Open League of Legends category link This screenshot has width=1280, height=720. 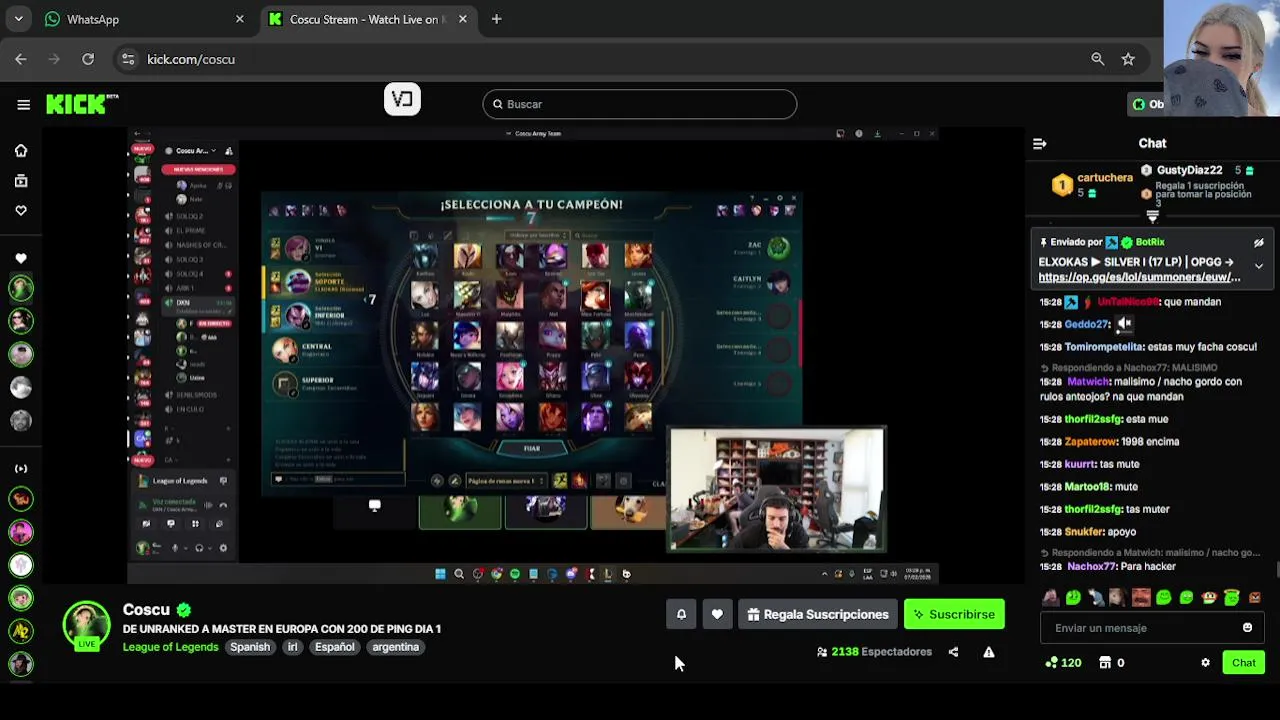(x=170, y=647)
